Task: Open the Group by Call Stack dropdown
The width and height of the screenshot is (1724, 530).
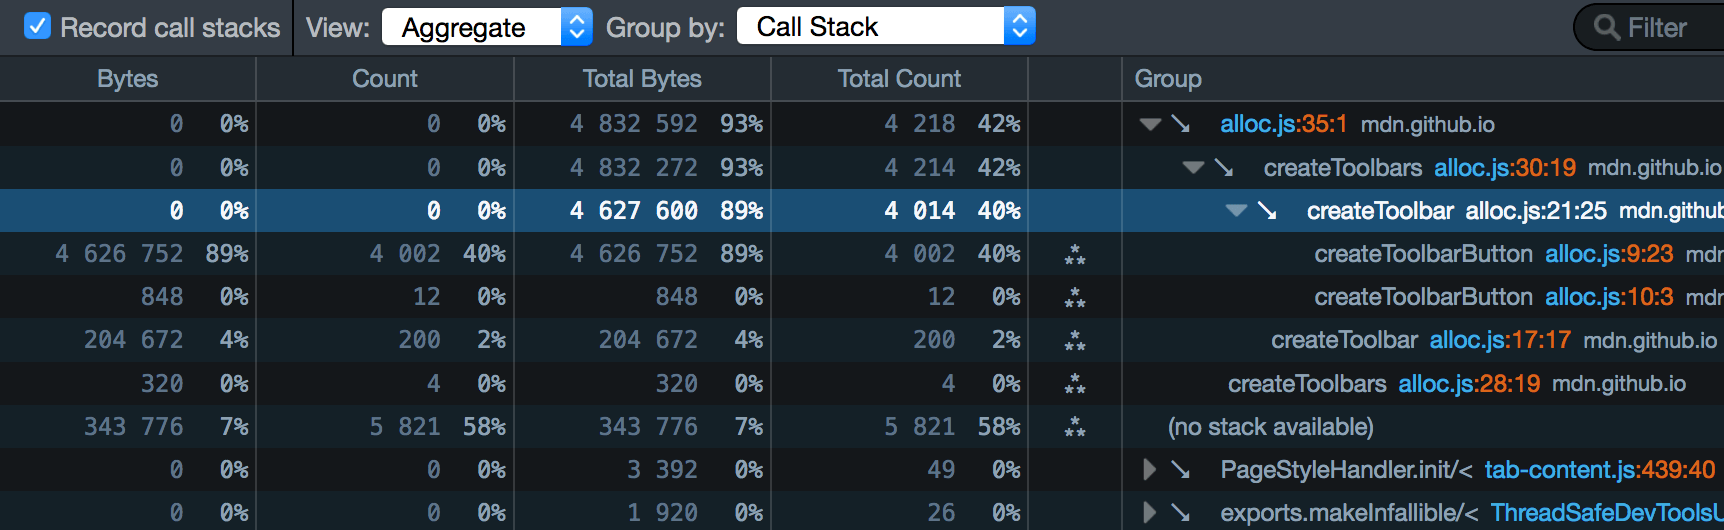Action: 885,27
